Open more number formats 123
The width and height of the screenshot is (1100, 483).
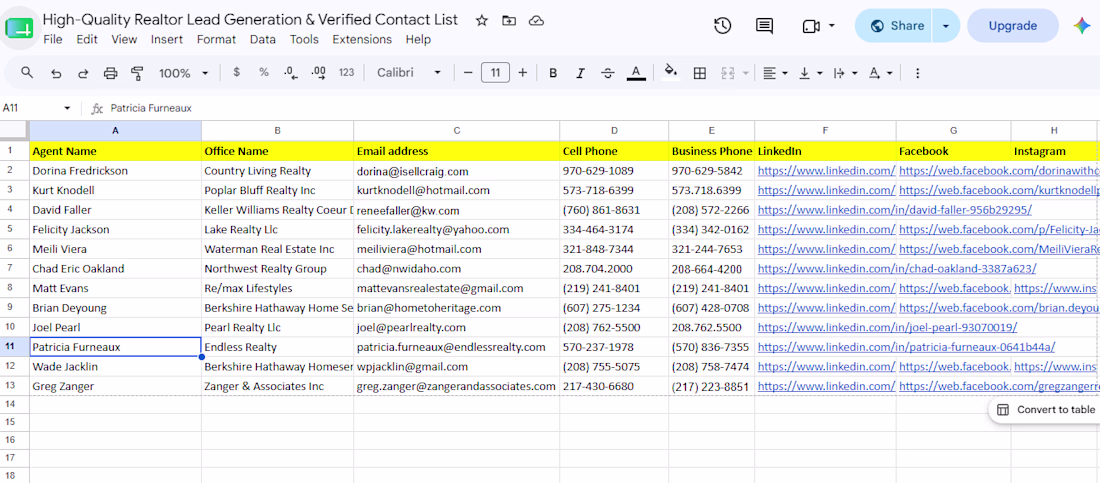coord(347,72)
